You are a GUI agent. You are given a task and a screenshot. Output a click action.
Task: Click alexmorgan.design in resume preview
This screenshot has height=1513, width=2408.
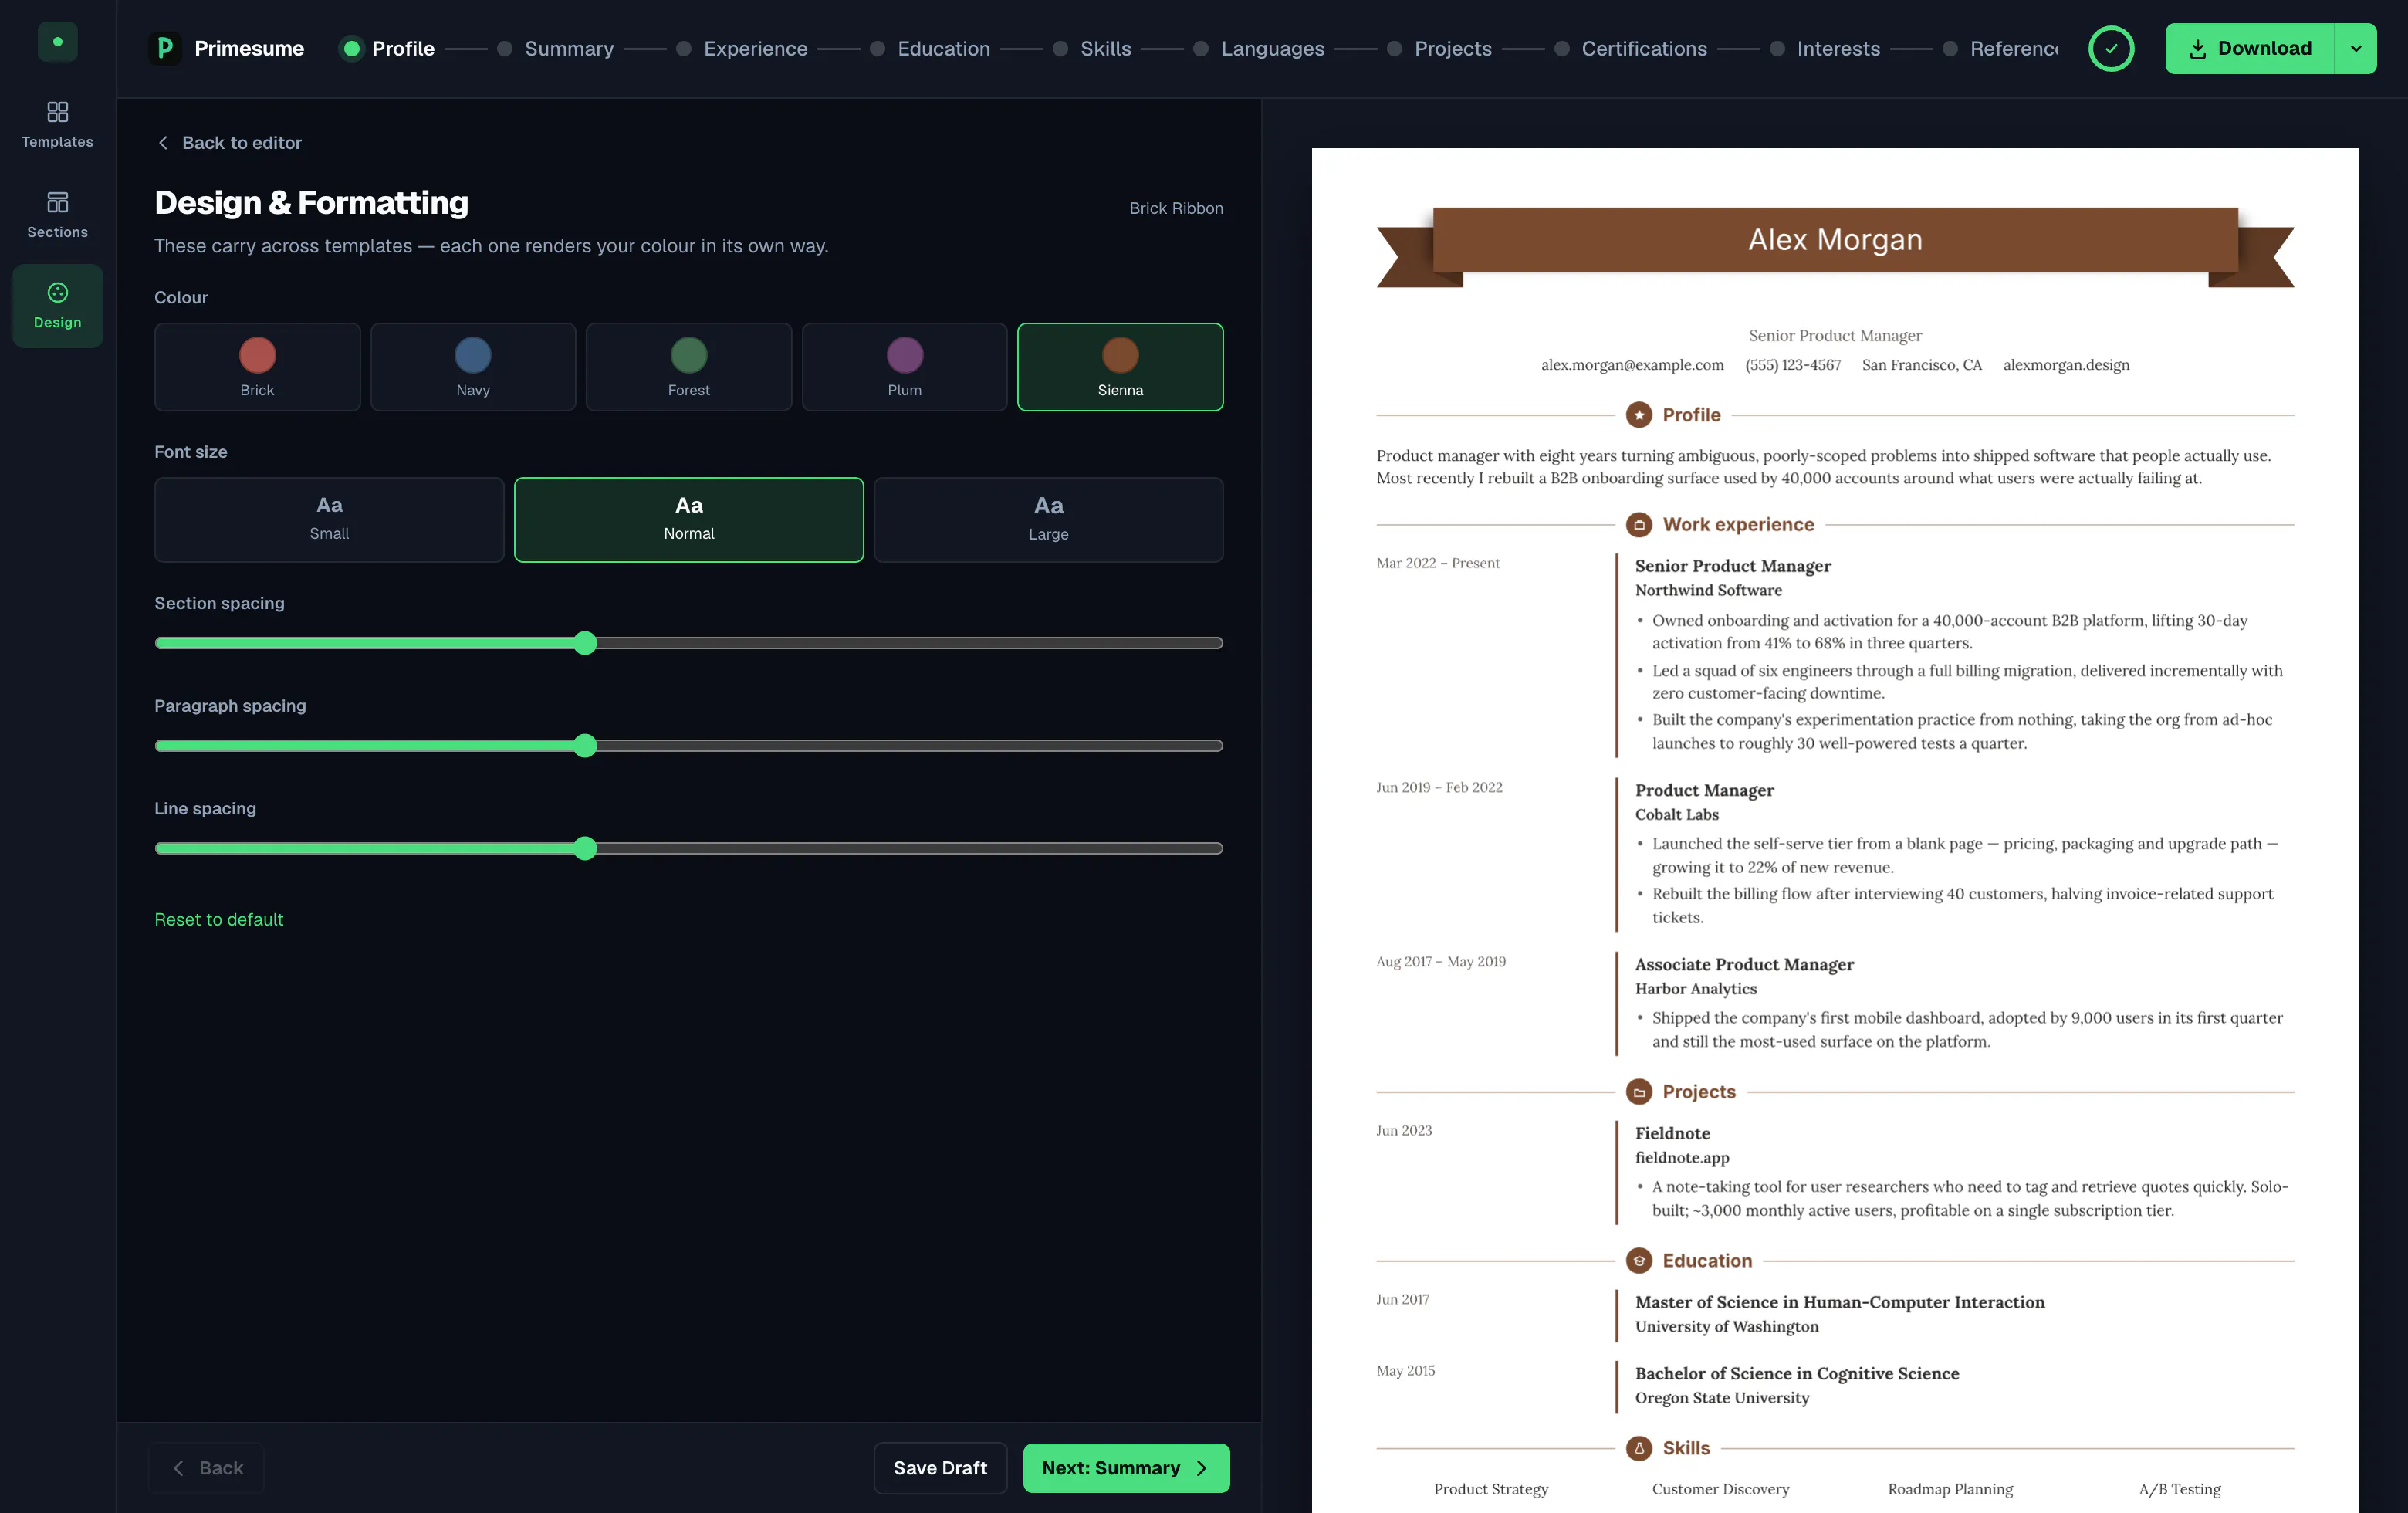coord(2066,365)
